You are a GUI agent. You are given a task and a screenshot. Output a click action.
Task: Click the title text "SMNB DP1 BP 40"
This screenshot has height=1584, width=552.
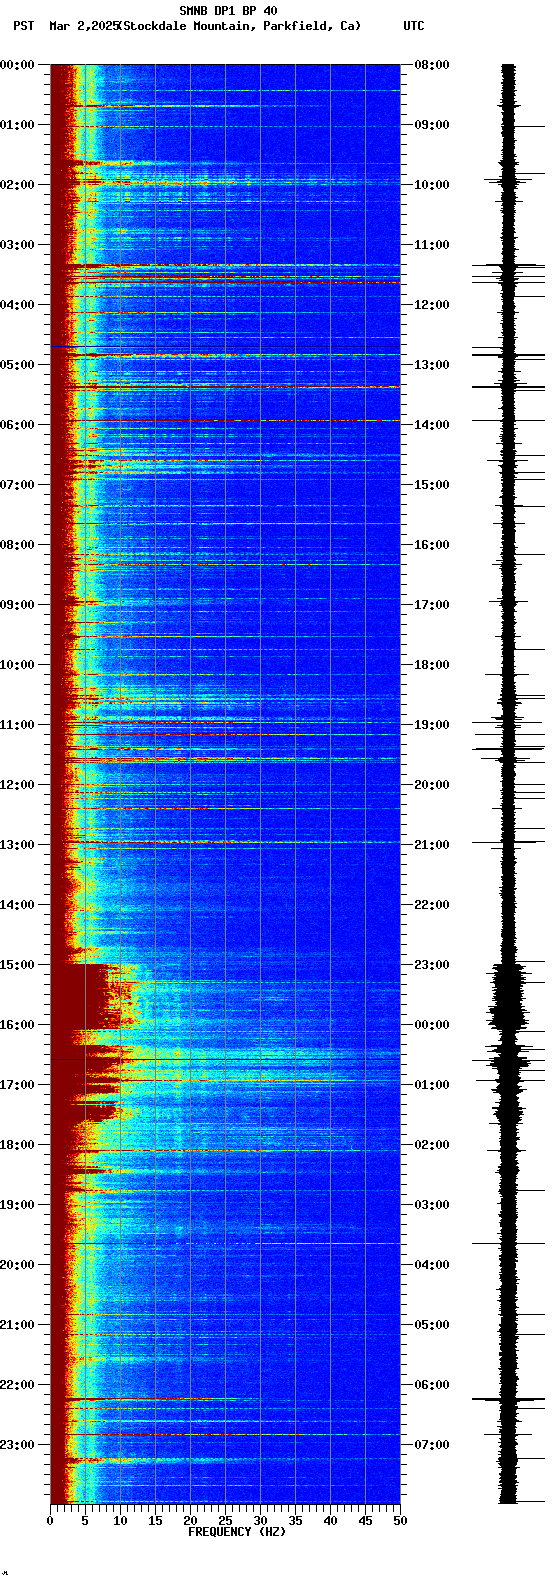click(228, 11)
